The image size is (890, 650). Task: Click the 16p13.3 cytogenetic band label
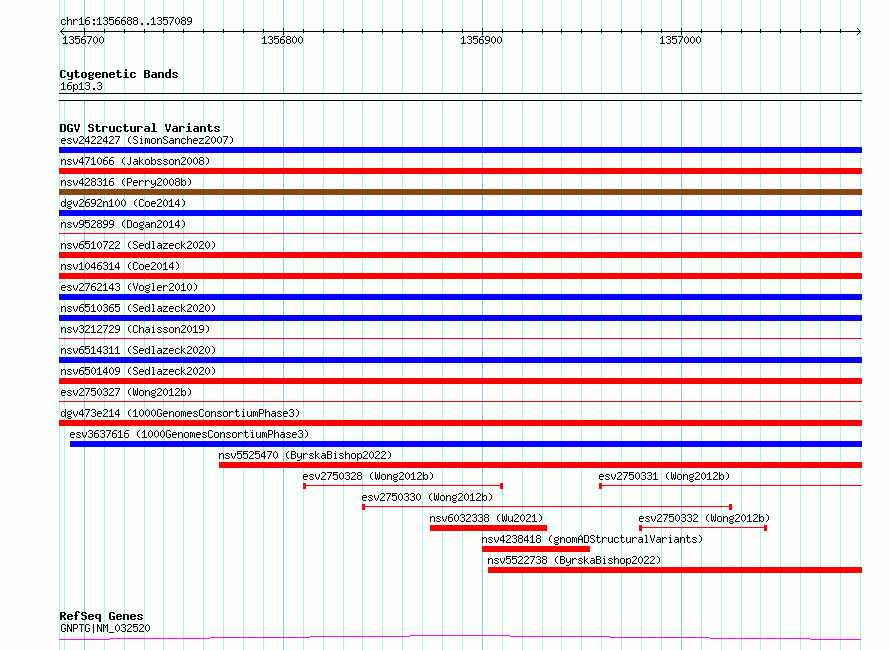(x=81, y=86)
